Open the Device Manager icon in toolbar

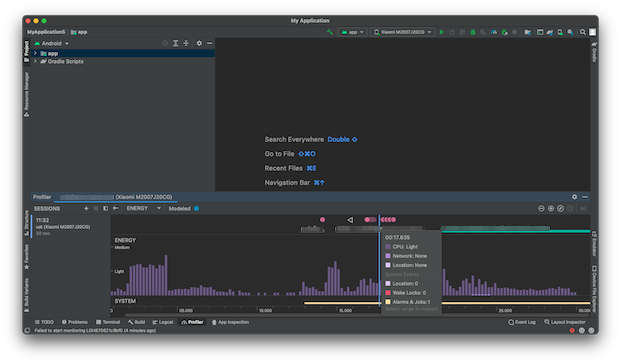coord(560,32)
